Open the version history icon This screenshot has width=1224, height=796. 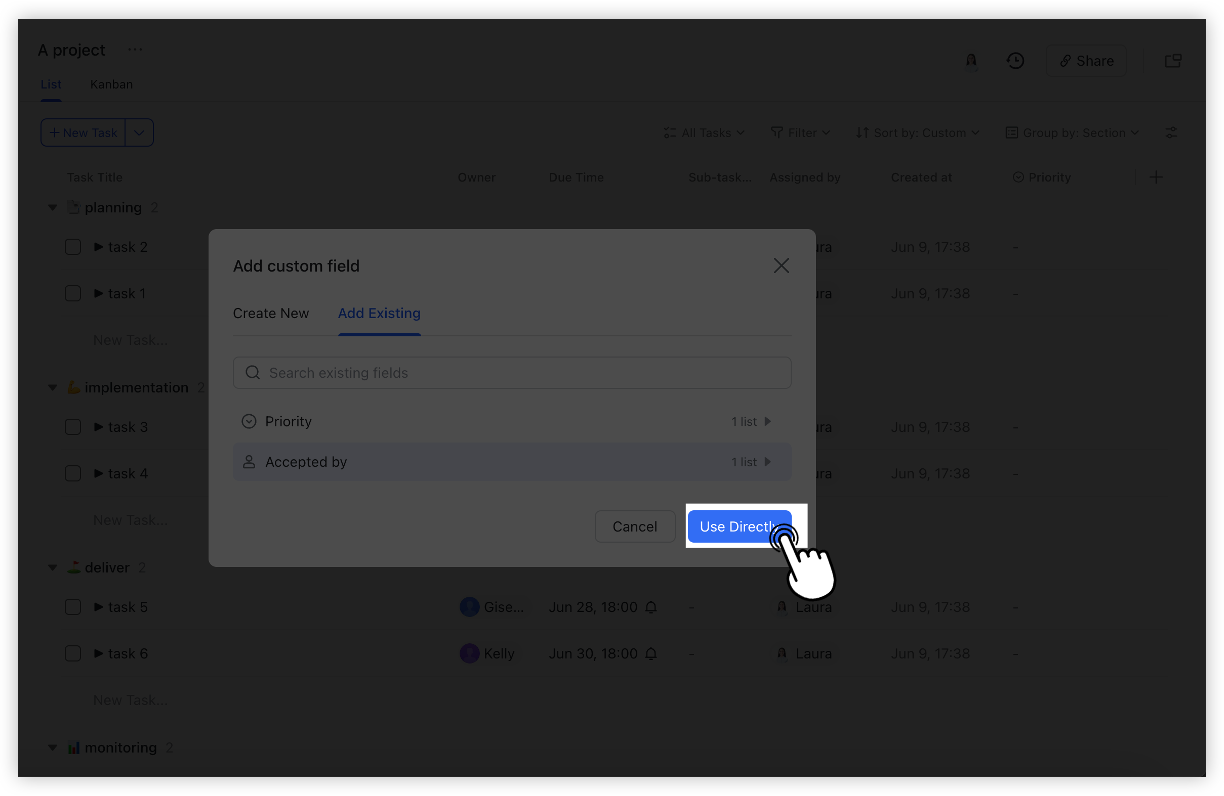coord(1015,60)
